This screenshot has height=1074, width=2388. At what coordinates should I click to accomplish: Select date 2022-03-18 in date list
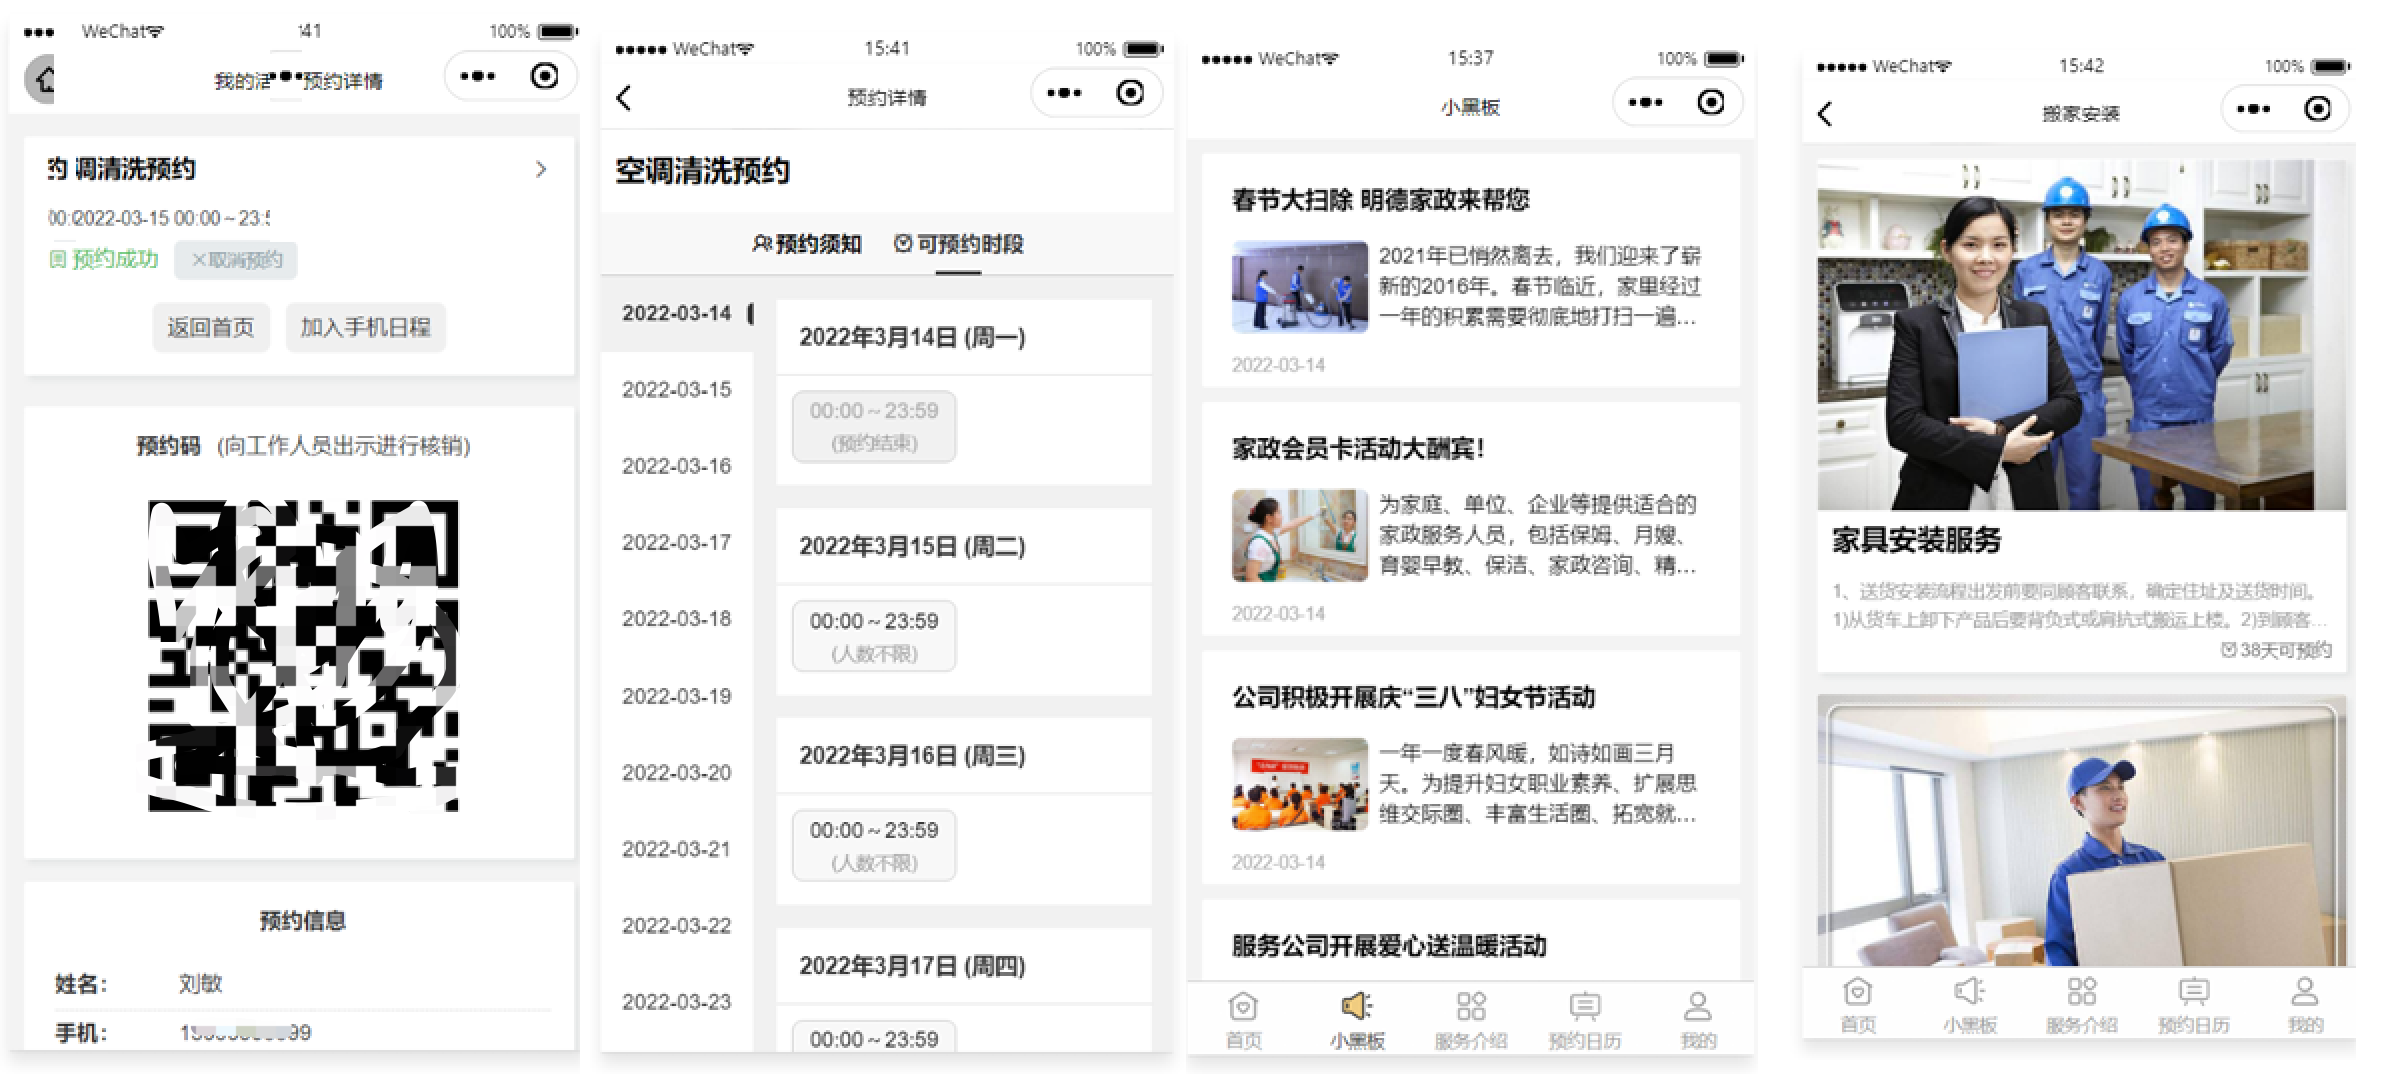tap(677, 619)
